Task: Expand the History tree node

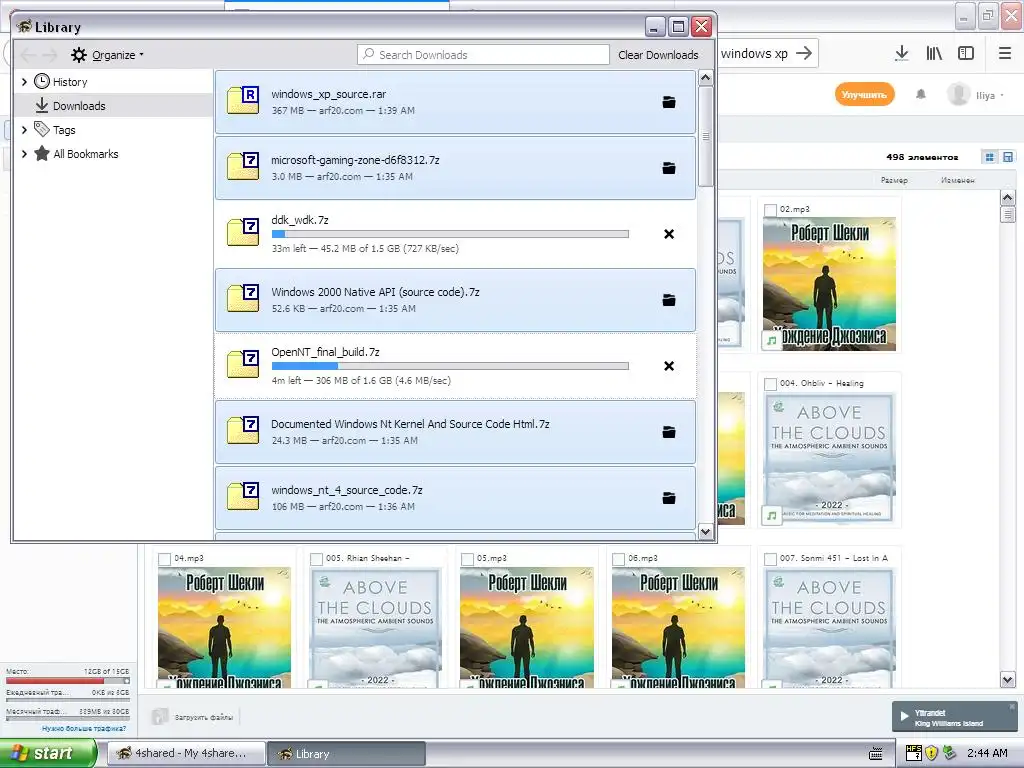Action: point(24,82)
